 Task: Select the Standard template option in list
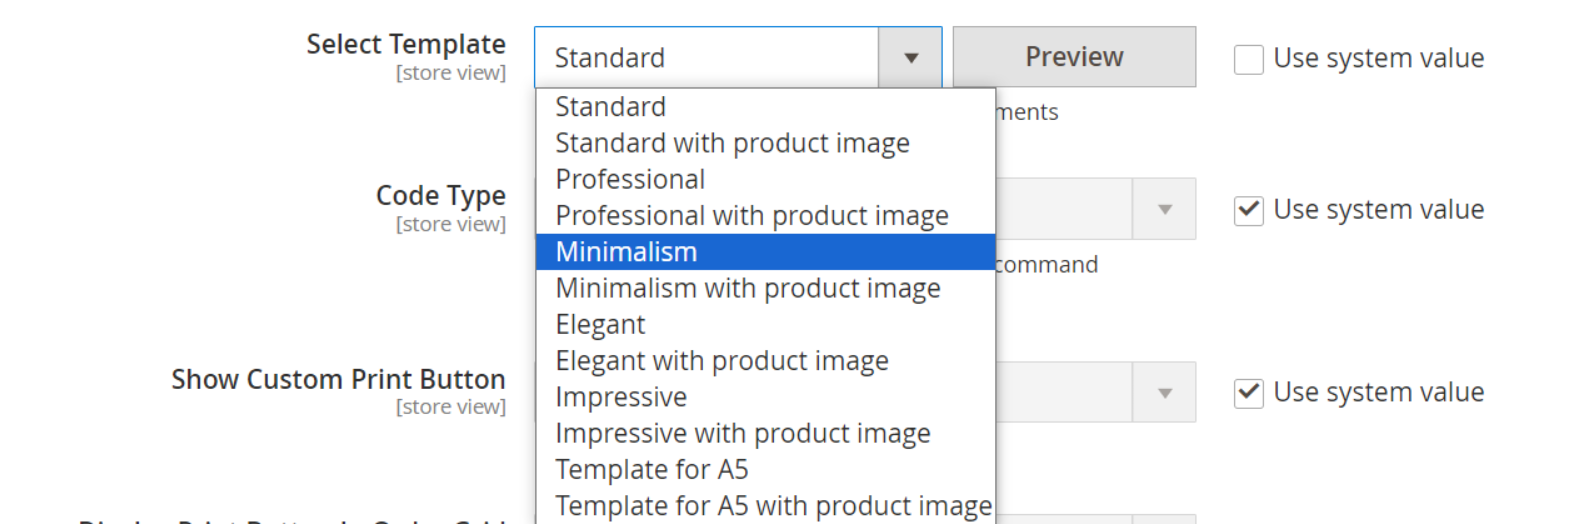(x=611, y=107)
